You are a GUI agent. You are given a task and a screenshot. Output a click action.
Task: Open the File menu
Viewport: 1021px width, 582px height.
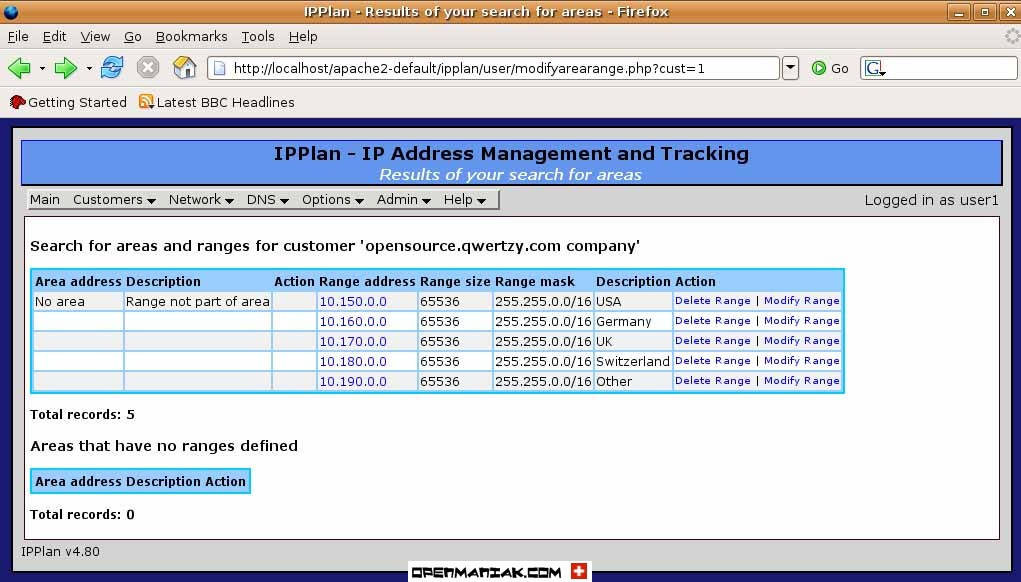(x=18, y=36)
